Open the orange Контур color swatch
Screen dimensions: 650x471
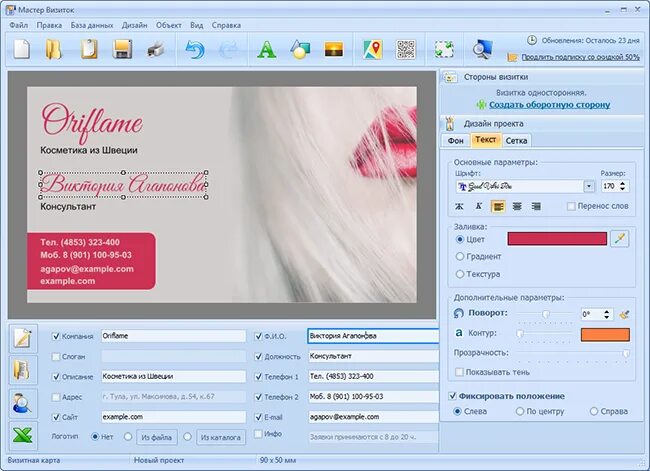tap(605, 335)
